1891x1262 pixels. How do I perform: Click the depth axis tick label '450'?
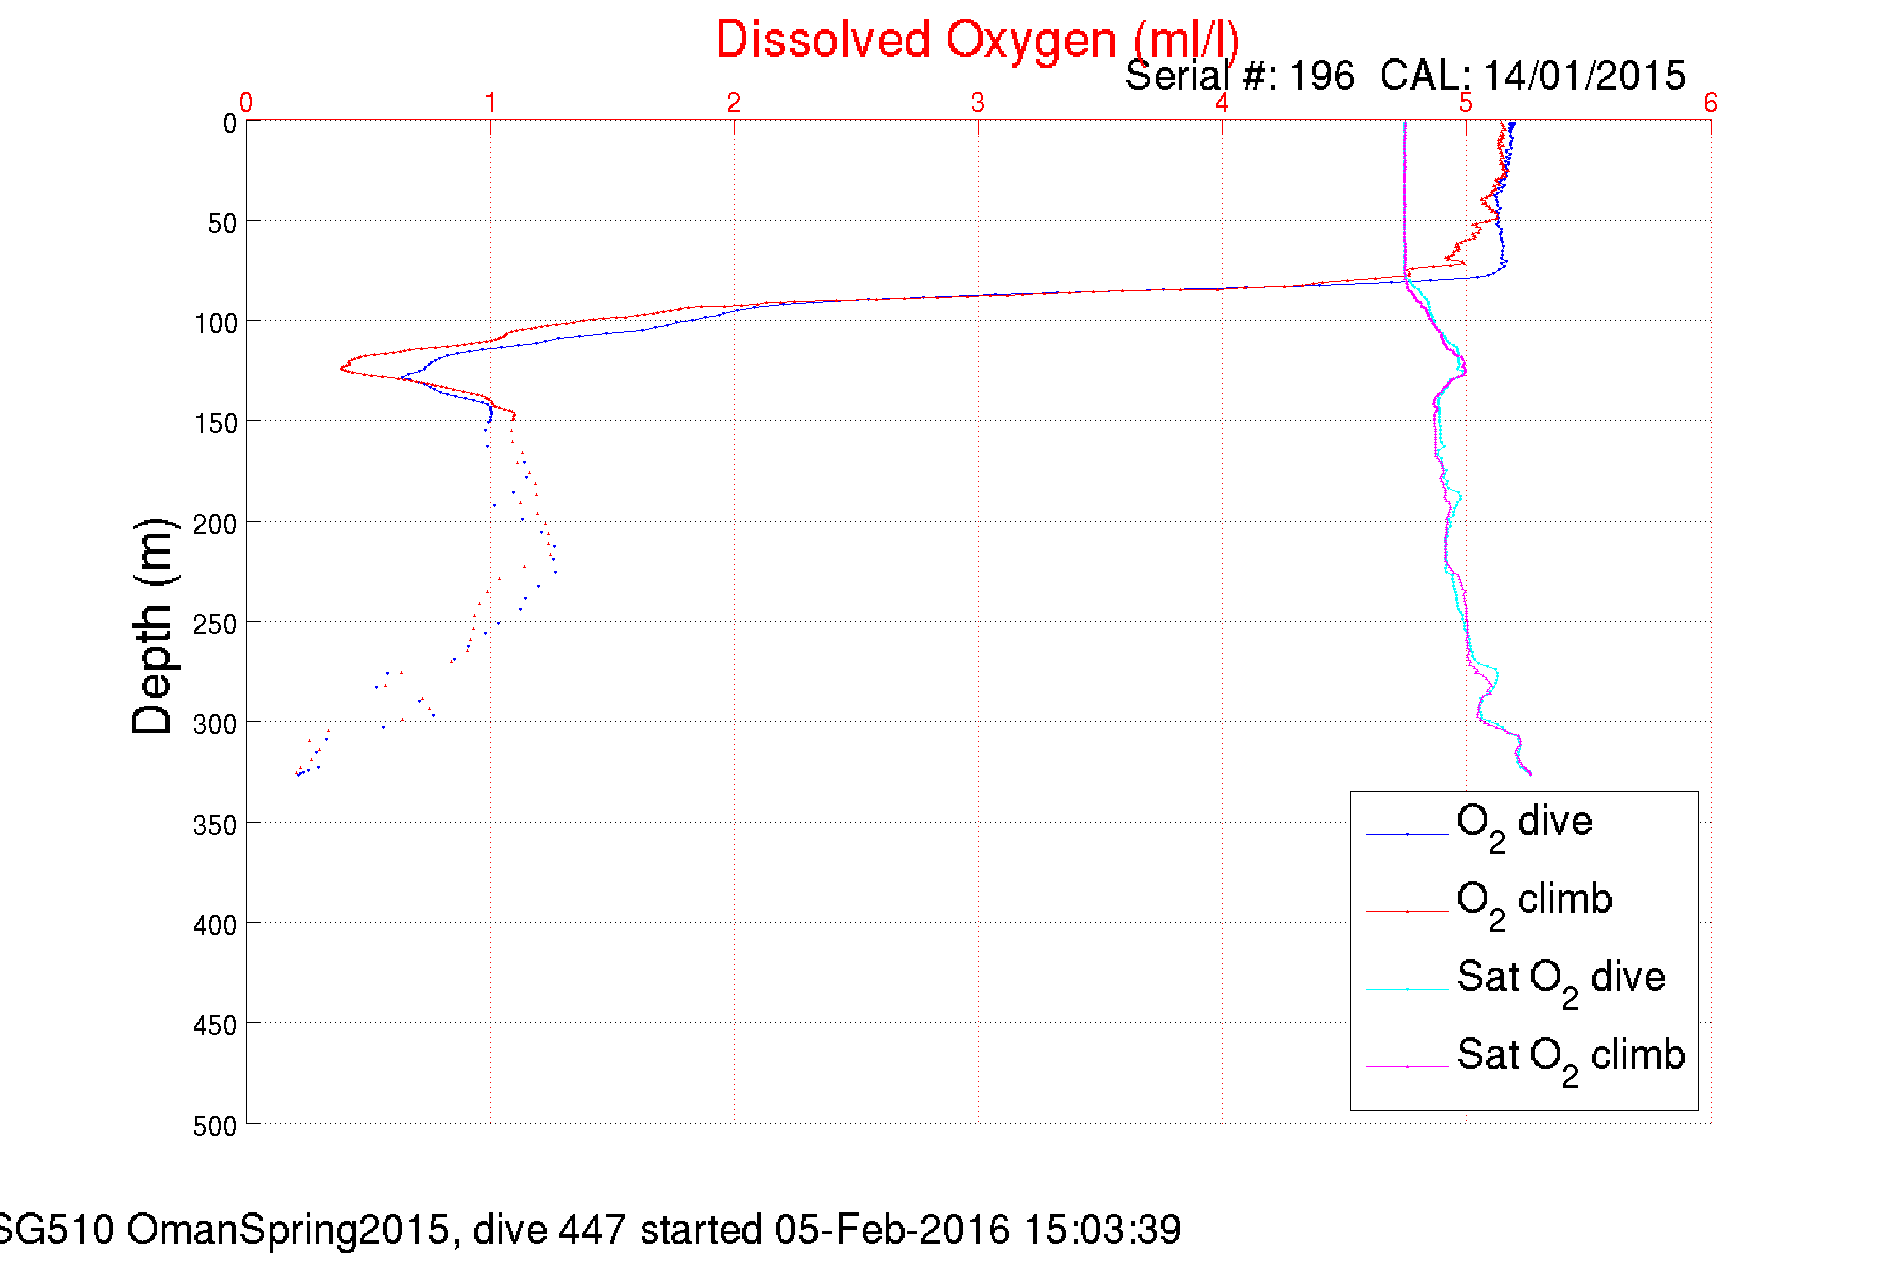(x=215, y=1025)
